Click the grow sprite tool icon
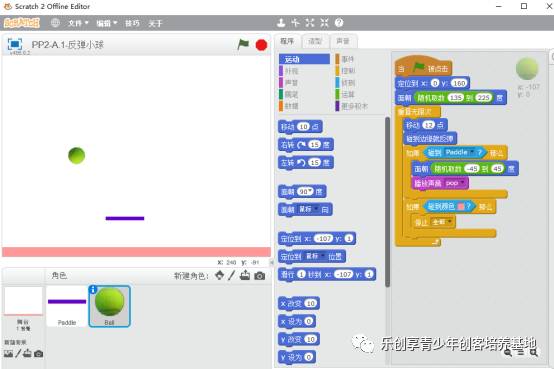 tap(310, 23)
